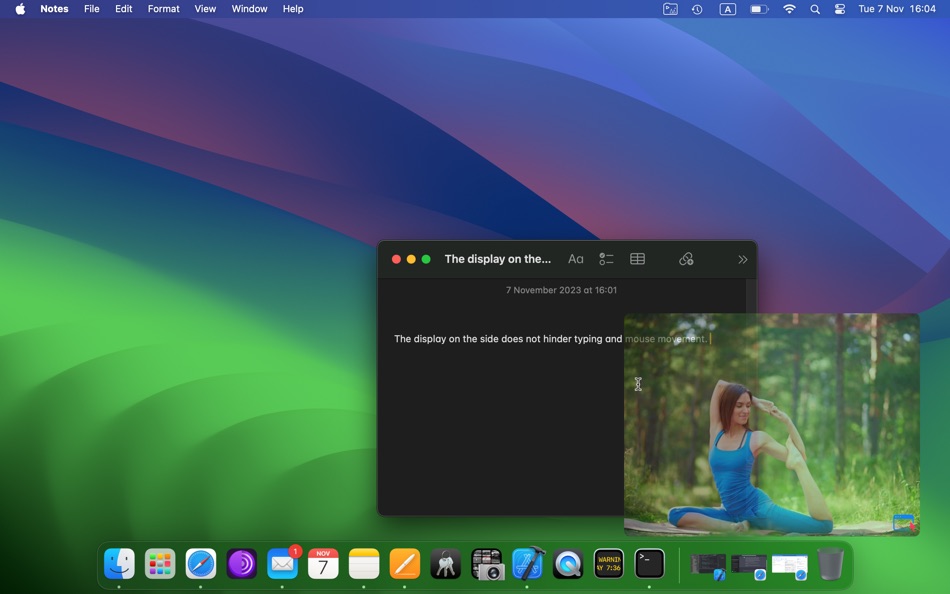Open QuickTime Player from the Dock
950x594 pixels.
click(x=568, y=564)
